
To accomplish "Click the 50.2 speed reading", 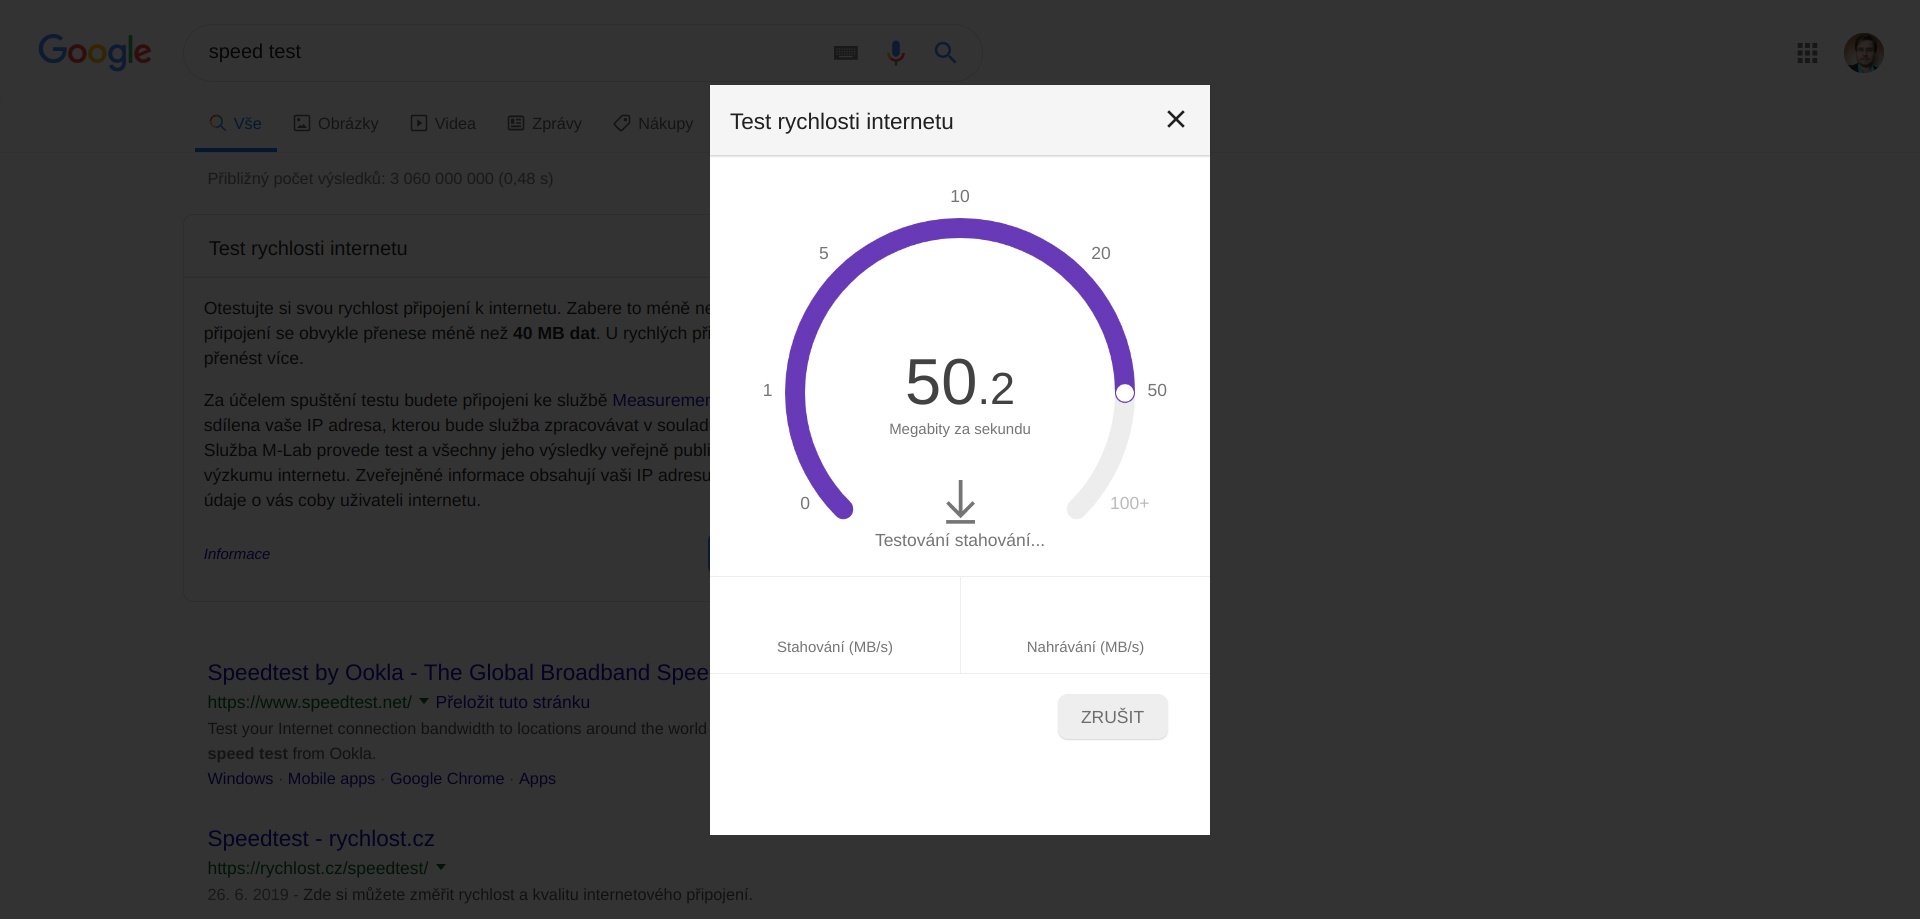I will tap(960, 383).
